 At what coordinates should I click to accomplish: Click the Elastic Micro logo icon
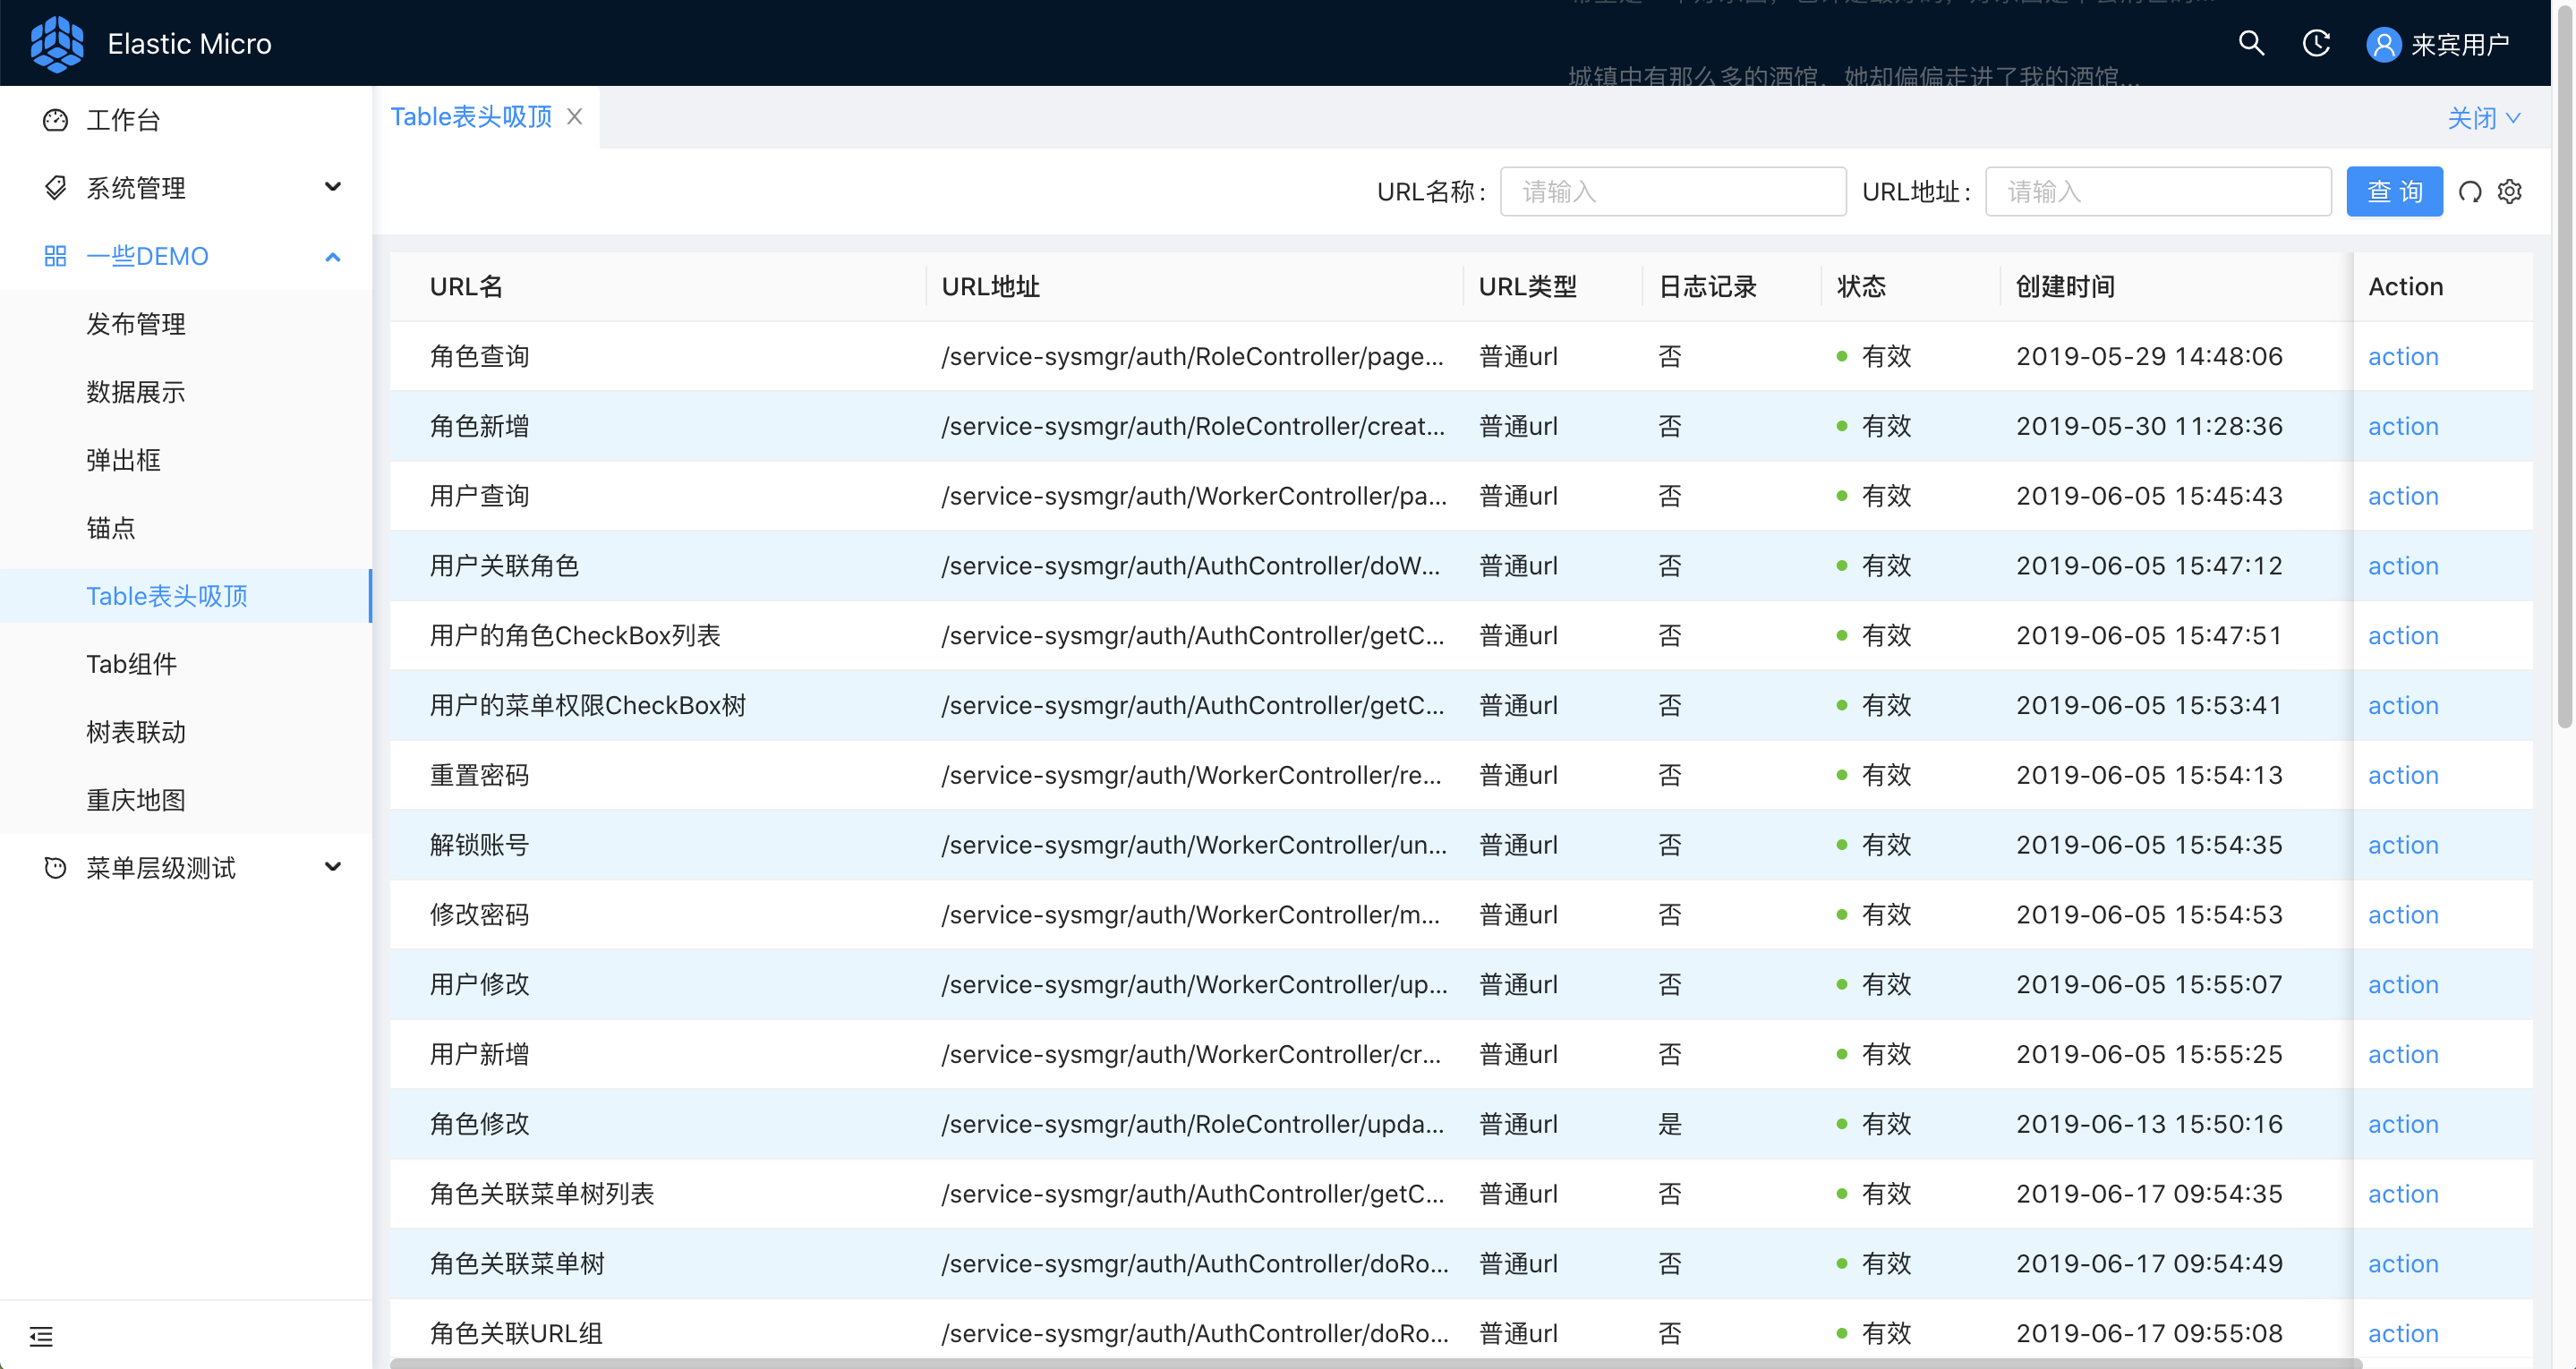pos(57,43)
